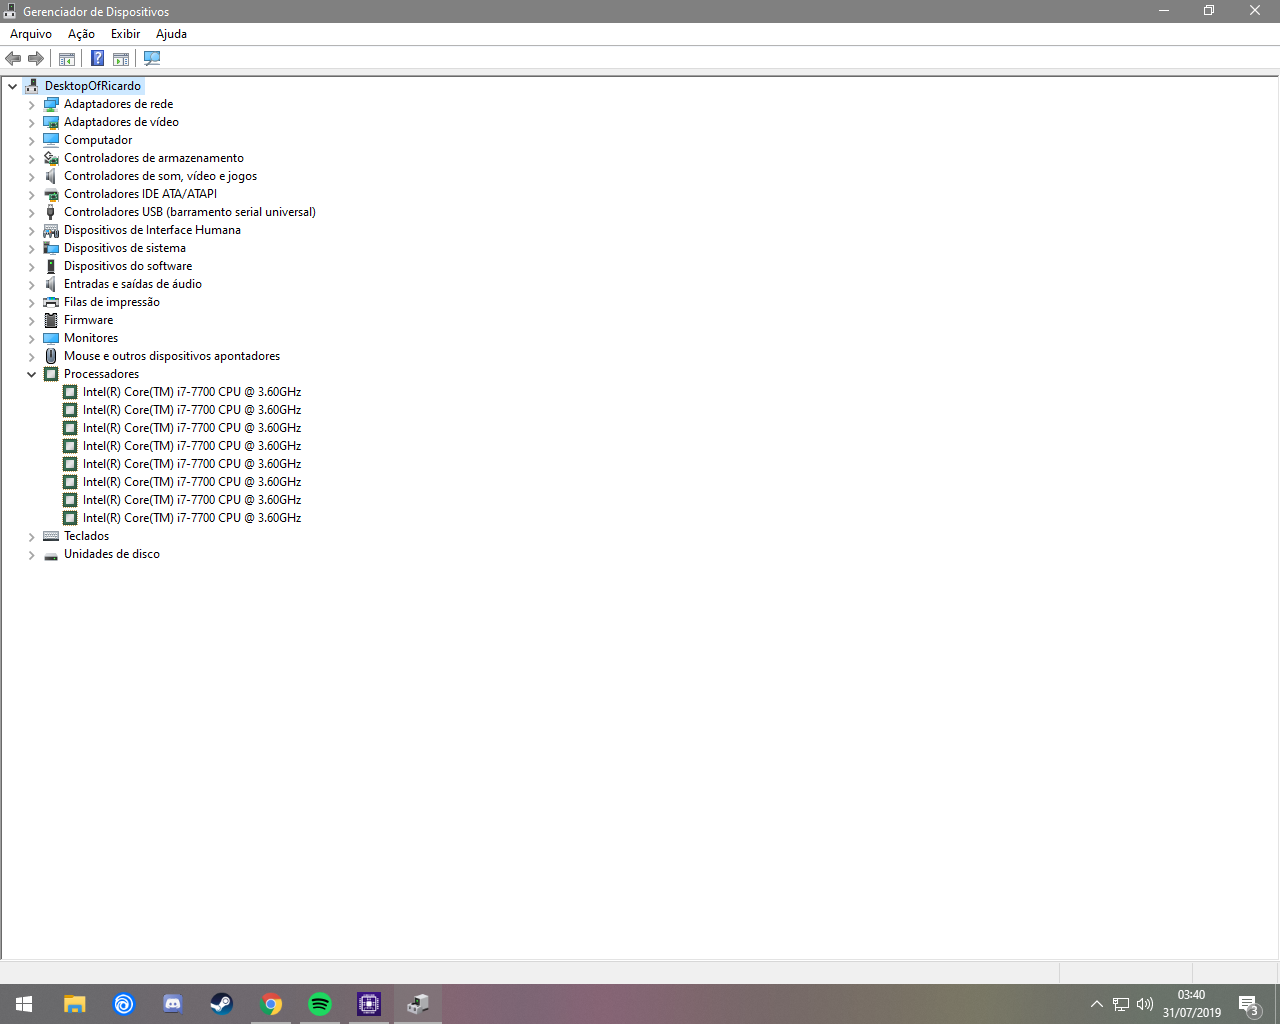Screen dimensions: 1280x1024
Task: Click the Device Manager taskbar icon
Action: pos(418,1004)
